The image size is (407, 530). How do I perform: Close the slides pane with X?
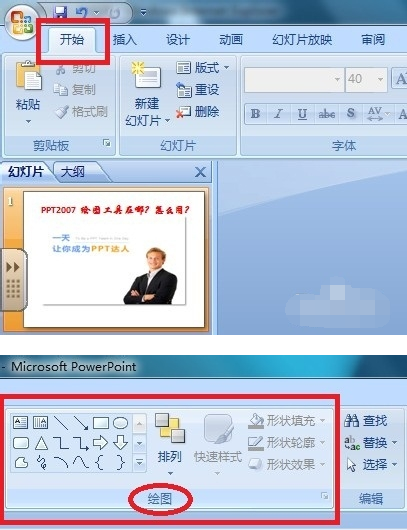click(200, 172)
